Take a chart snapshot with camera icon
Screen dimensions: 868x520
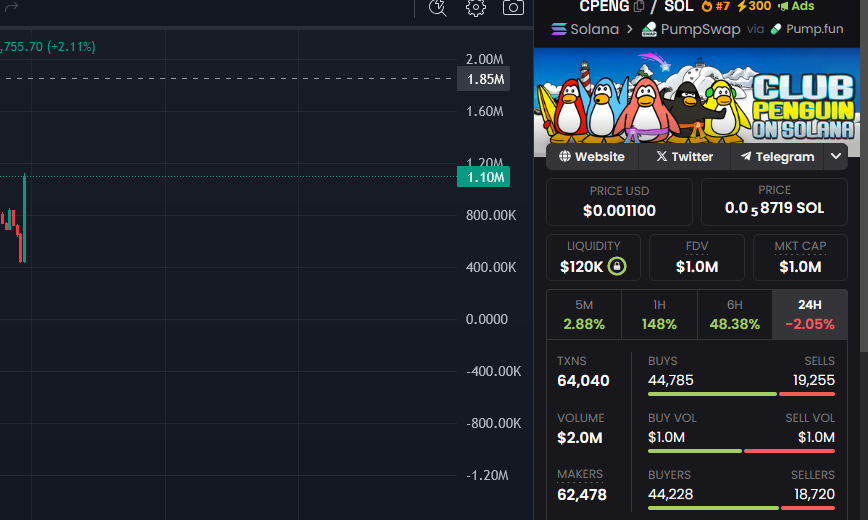pyautogui.click(x=513, y=7)
